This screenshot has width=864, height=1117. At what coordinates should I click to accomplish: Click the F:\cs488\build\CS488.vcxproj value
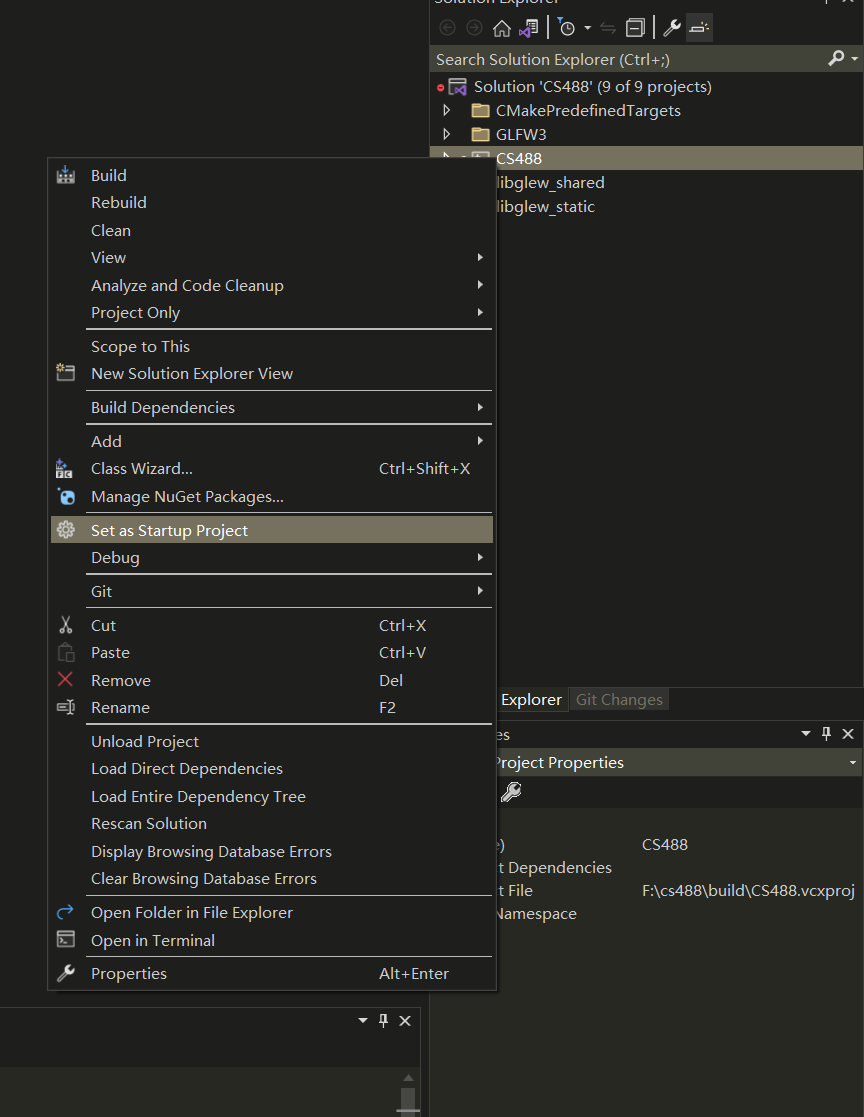(748, 890)
